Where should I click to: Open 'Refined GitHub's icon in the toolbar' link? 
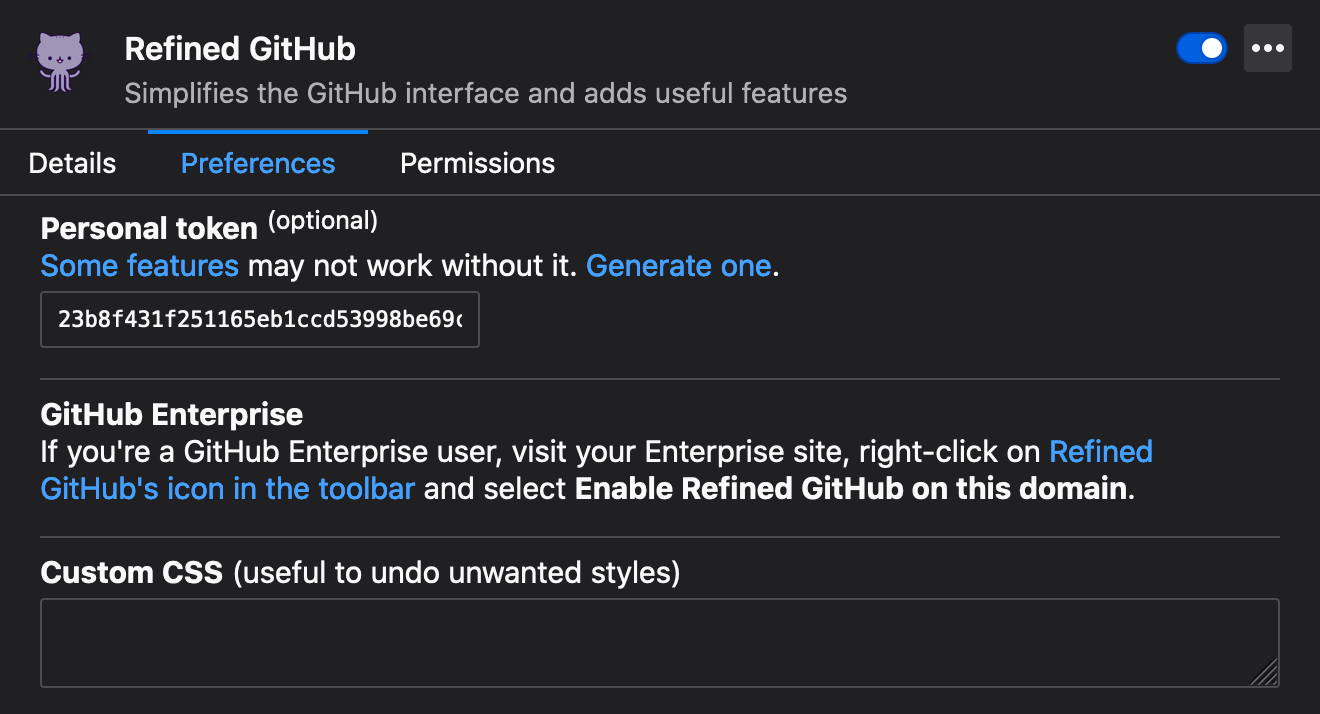pyautogui.click(x=228, y=490)
